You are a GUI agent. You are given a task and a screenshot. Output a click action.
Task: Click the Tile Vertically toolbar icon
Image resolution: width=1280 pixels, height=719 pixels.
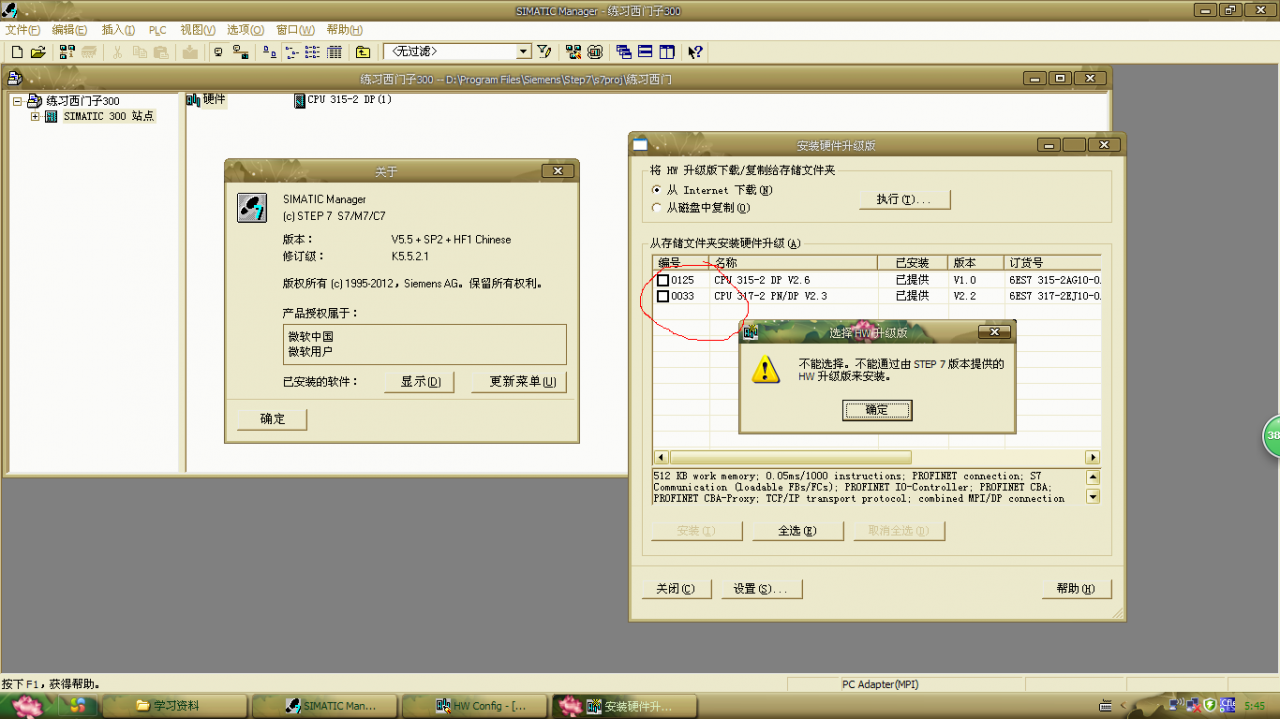click(667, 52)
